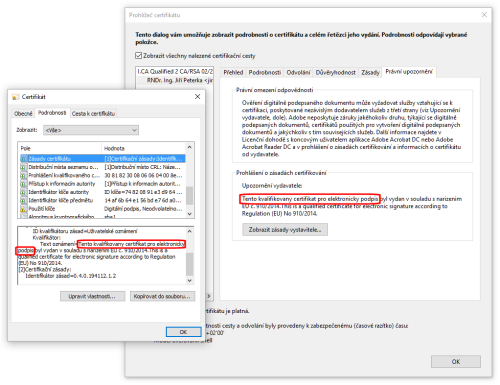Image resolution: width=500 pixels, height=385 pixels.
Task: Click the Kopírovat do souboru button
Action: [162, 296]
